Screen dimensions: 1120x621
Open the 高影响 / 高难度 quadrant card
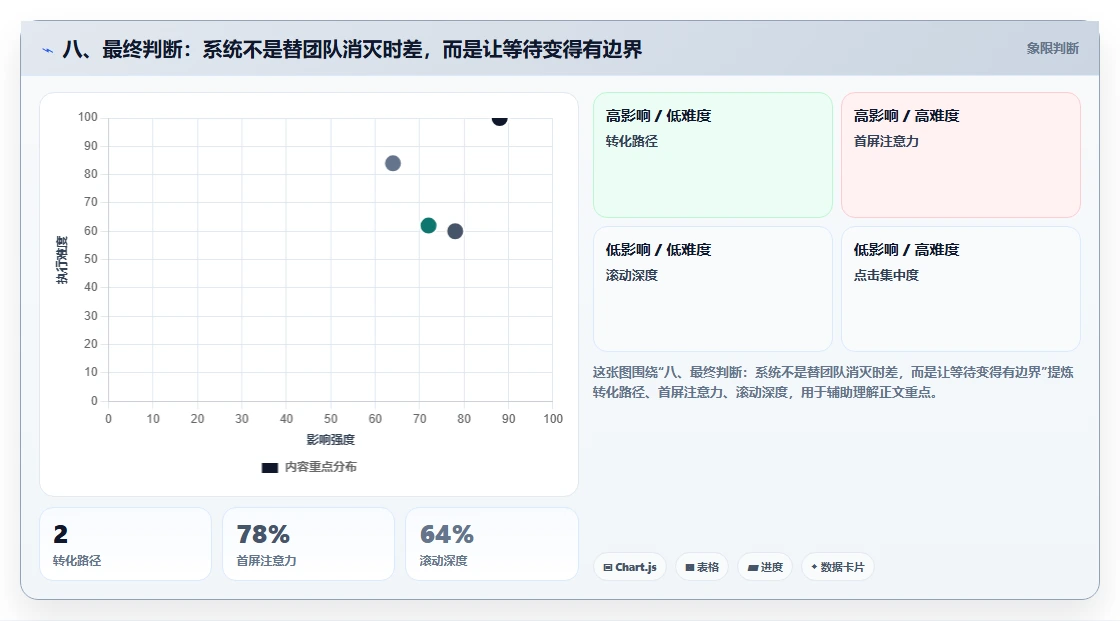coord(961,155)
